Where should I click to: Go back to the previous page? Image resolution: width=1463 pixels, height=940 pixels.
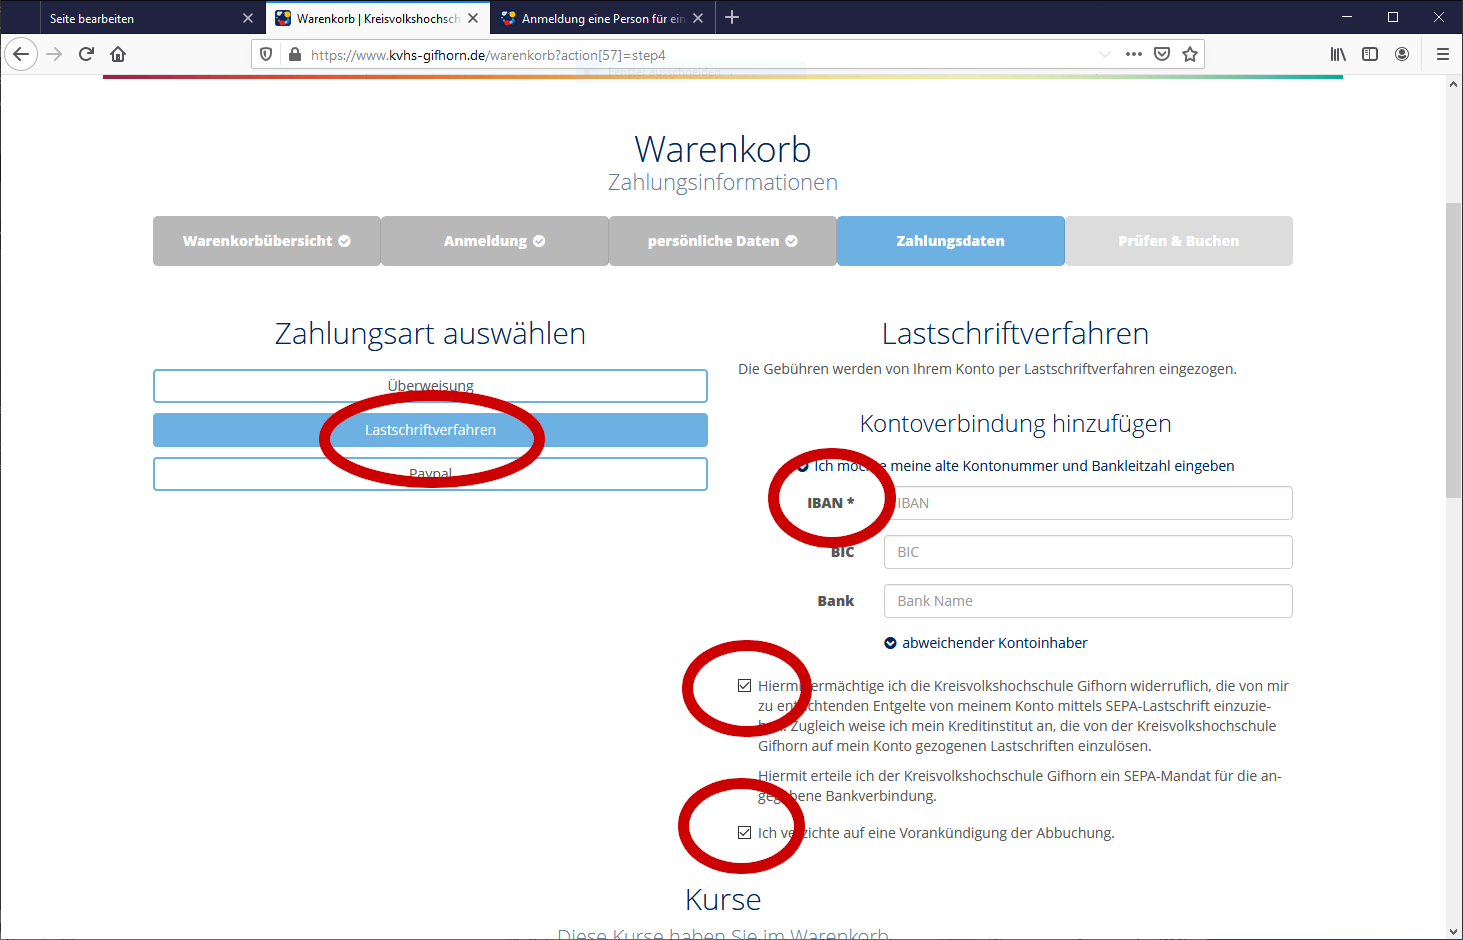21,54
